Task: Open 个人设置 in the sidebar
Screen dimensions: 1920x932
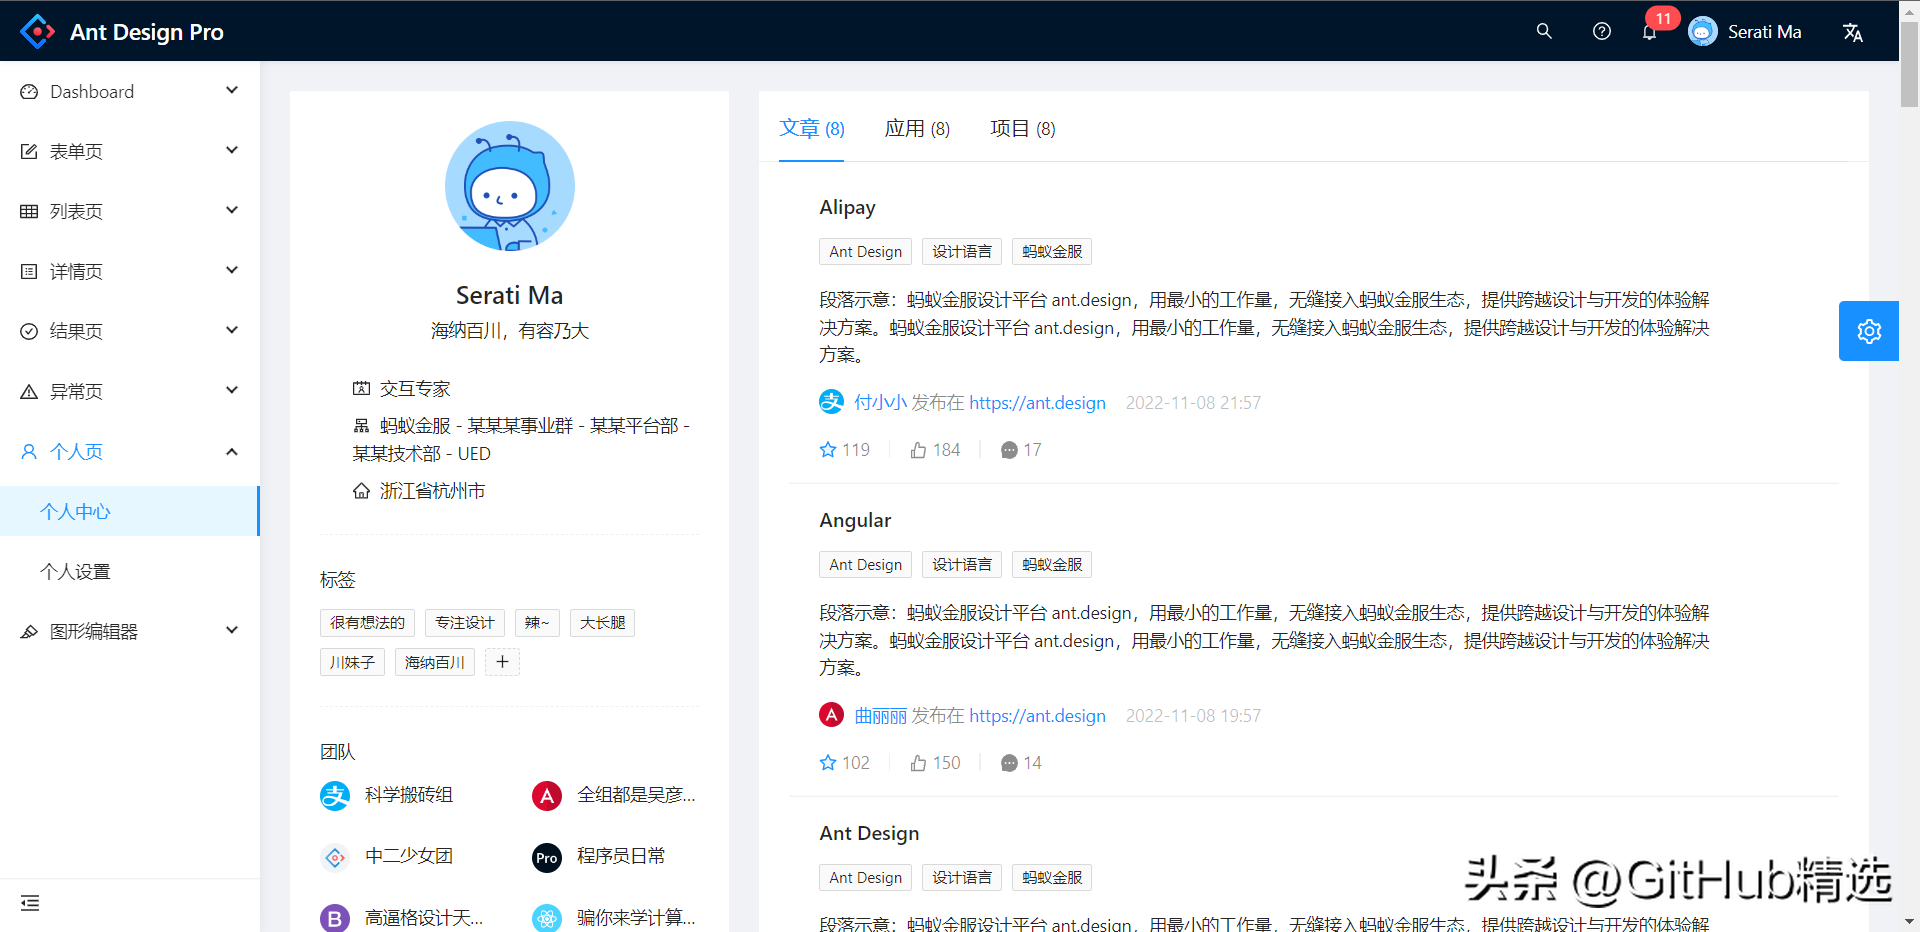Action: 76,571
